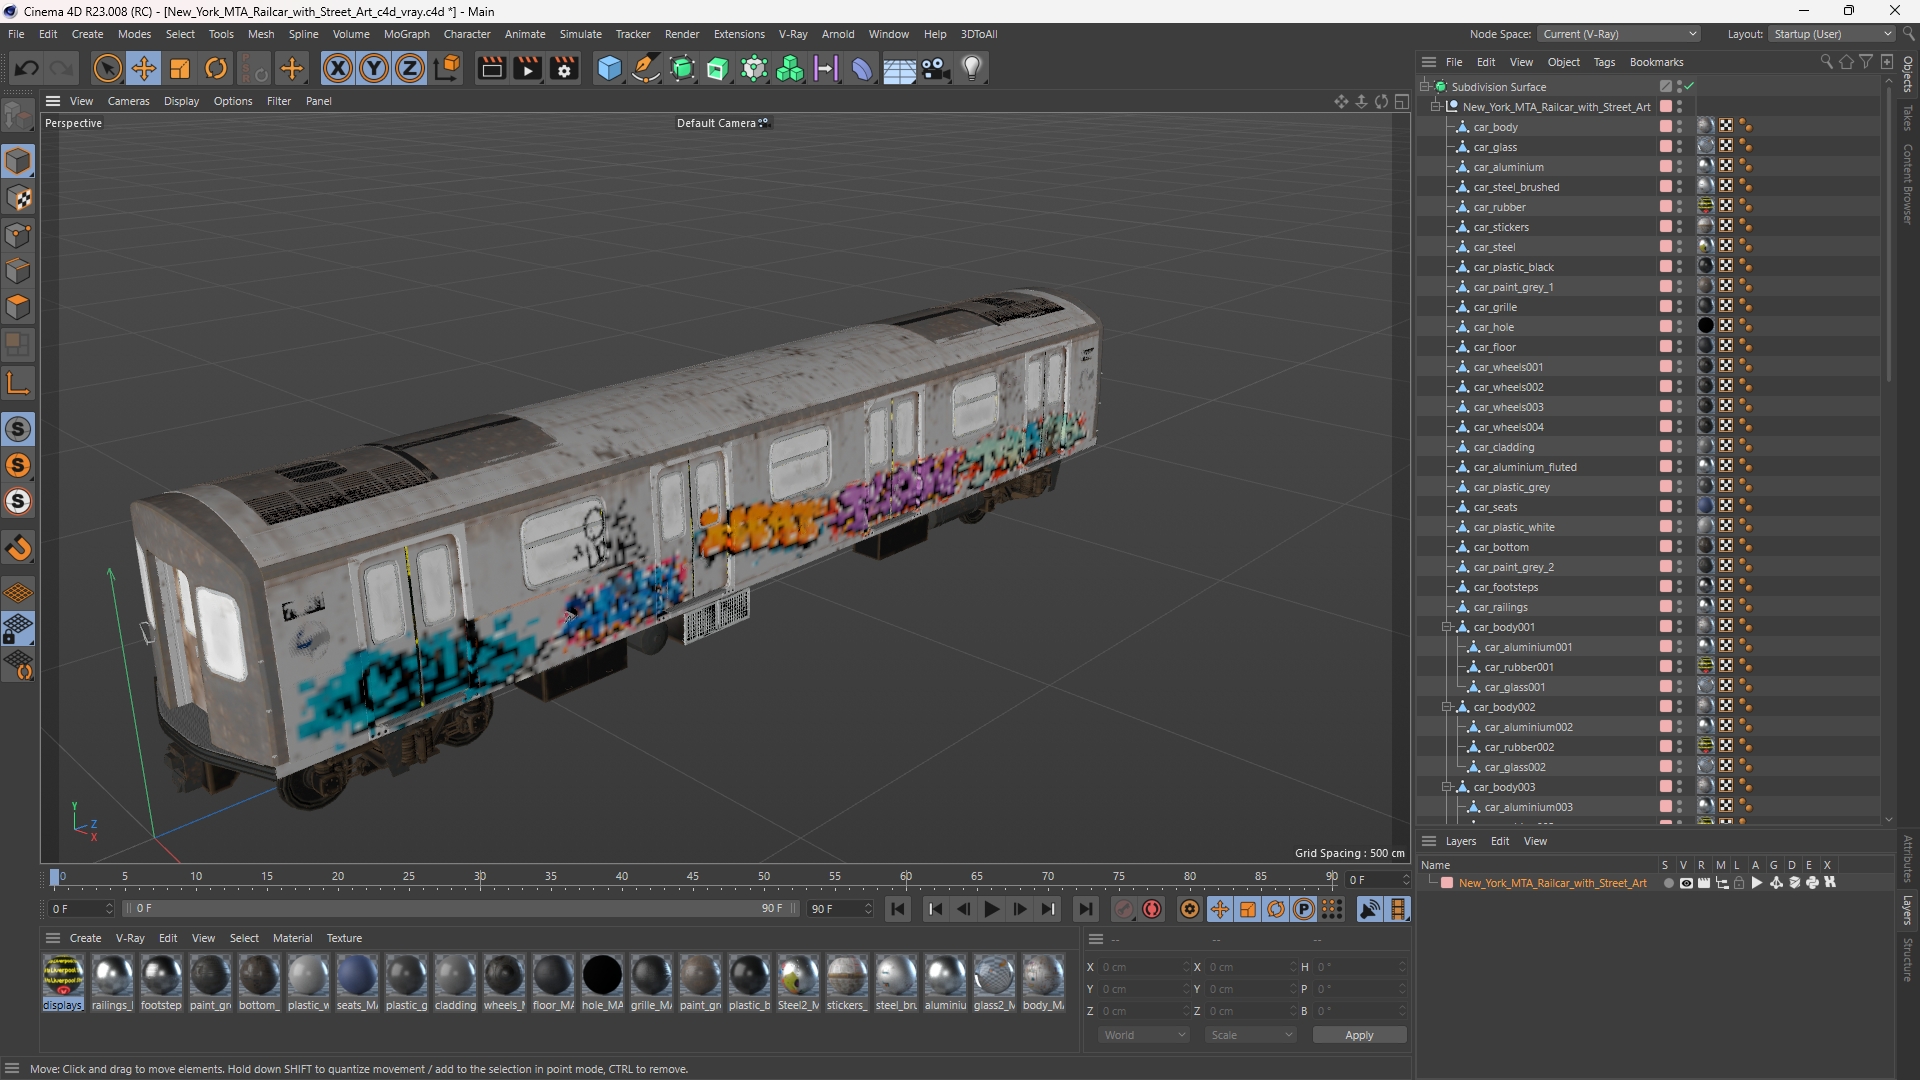Screen dimensions: 1920x1080
Task: Toggle layer visibility eye in Layers panel
Action: 1686,883
